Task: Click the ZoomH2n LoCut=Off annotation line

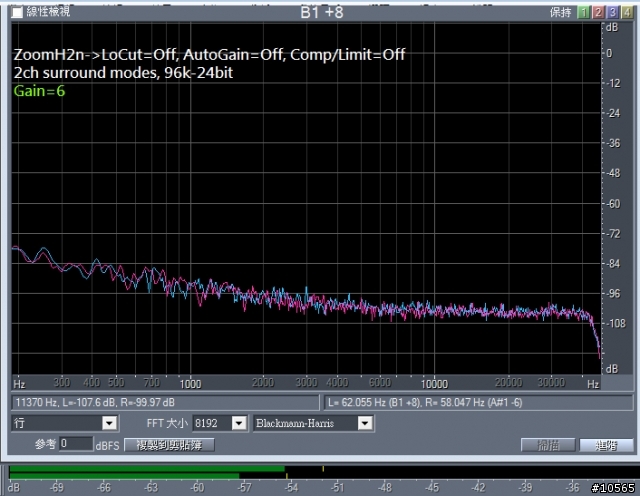Action: (209, 54)
